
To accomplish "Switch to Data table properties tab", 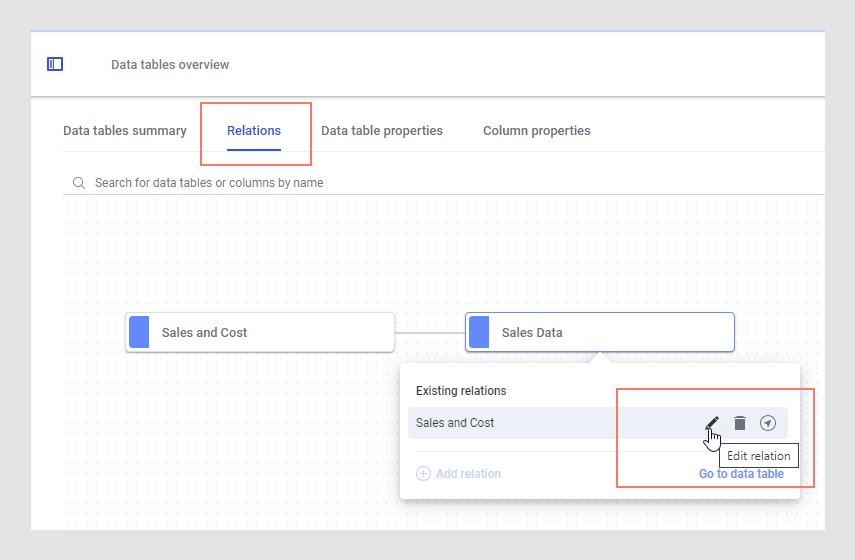I will pyautogui.click(x=382, y=131).
